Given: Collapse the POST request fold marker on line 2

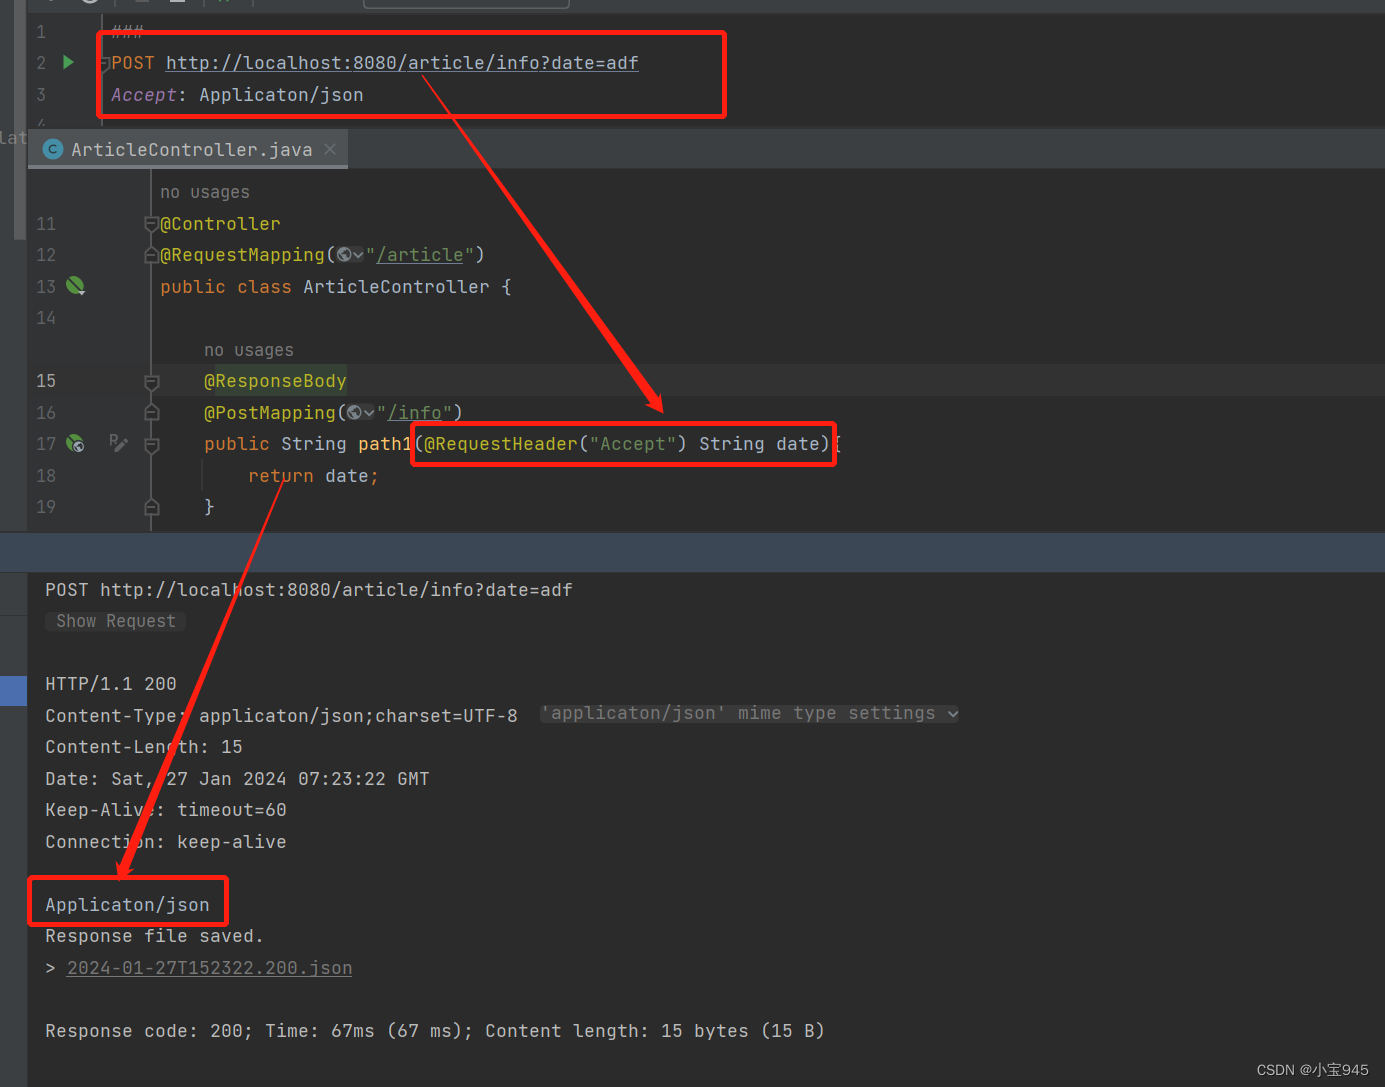Looking at the screenshot, I should click(x=104, y=65).
